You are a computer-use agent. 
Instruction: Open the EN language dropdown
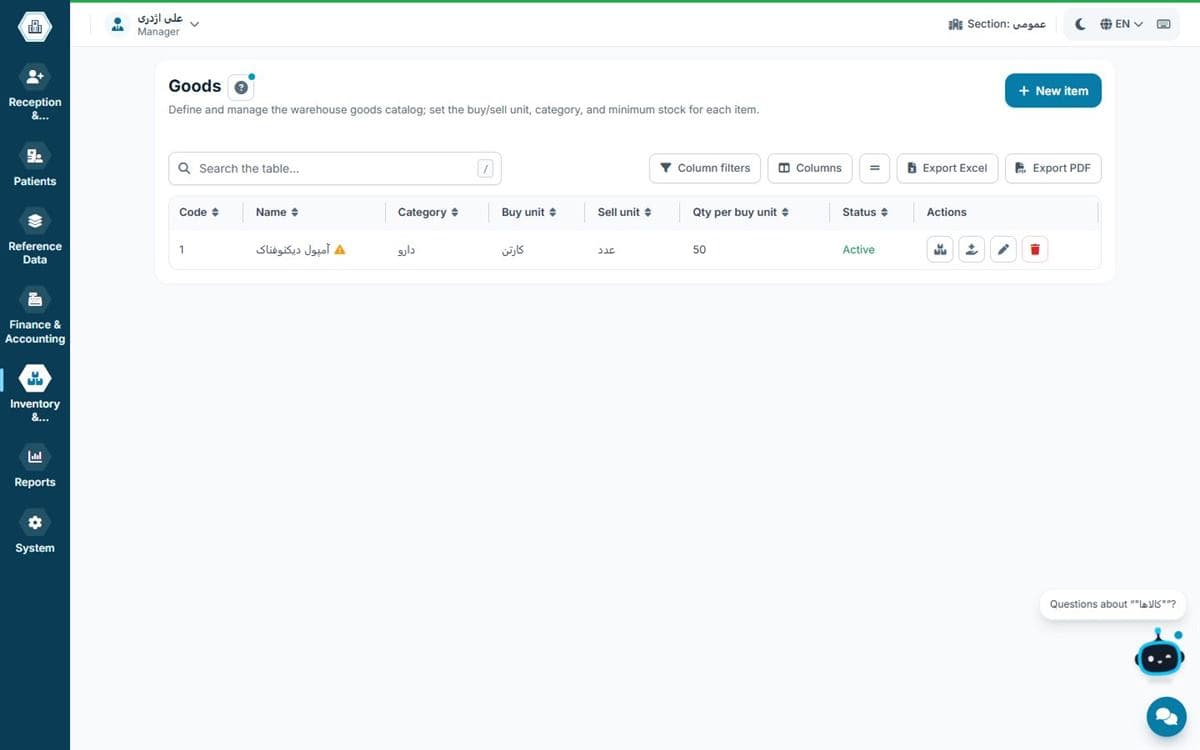[x=1121, y=24]
